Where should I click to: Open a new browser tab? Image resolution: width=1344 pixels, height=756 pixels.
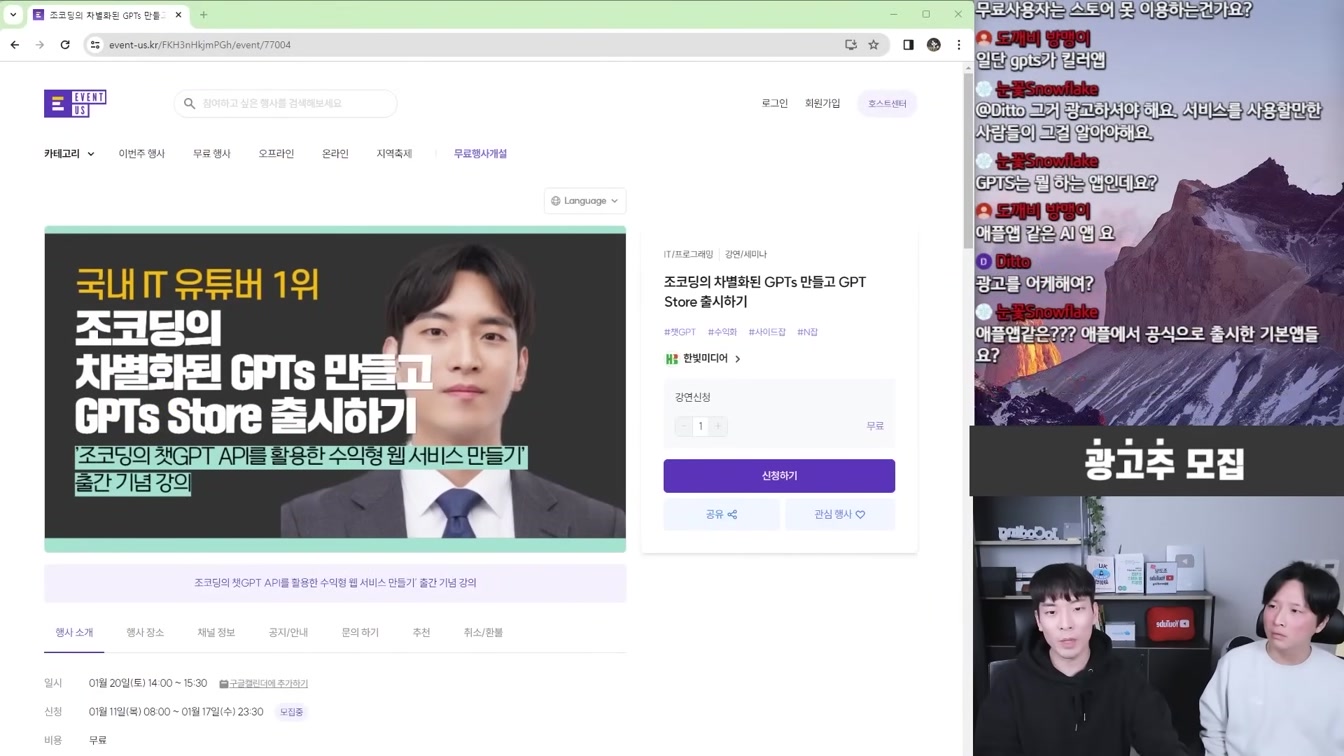click(x=203, y=15)
